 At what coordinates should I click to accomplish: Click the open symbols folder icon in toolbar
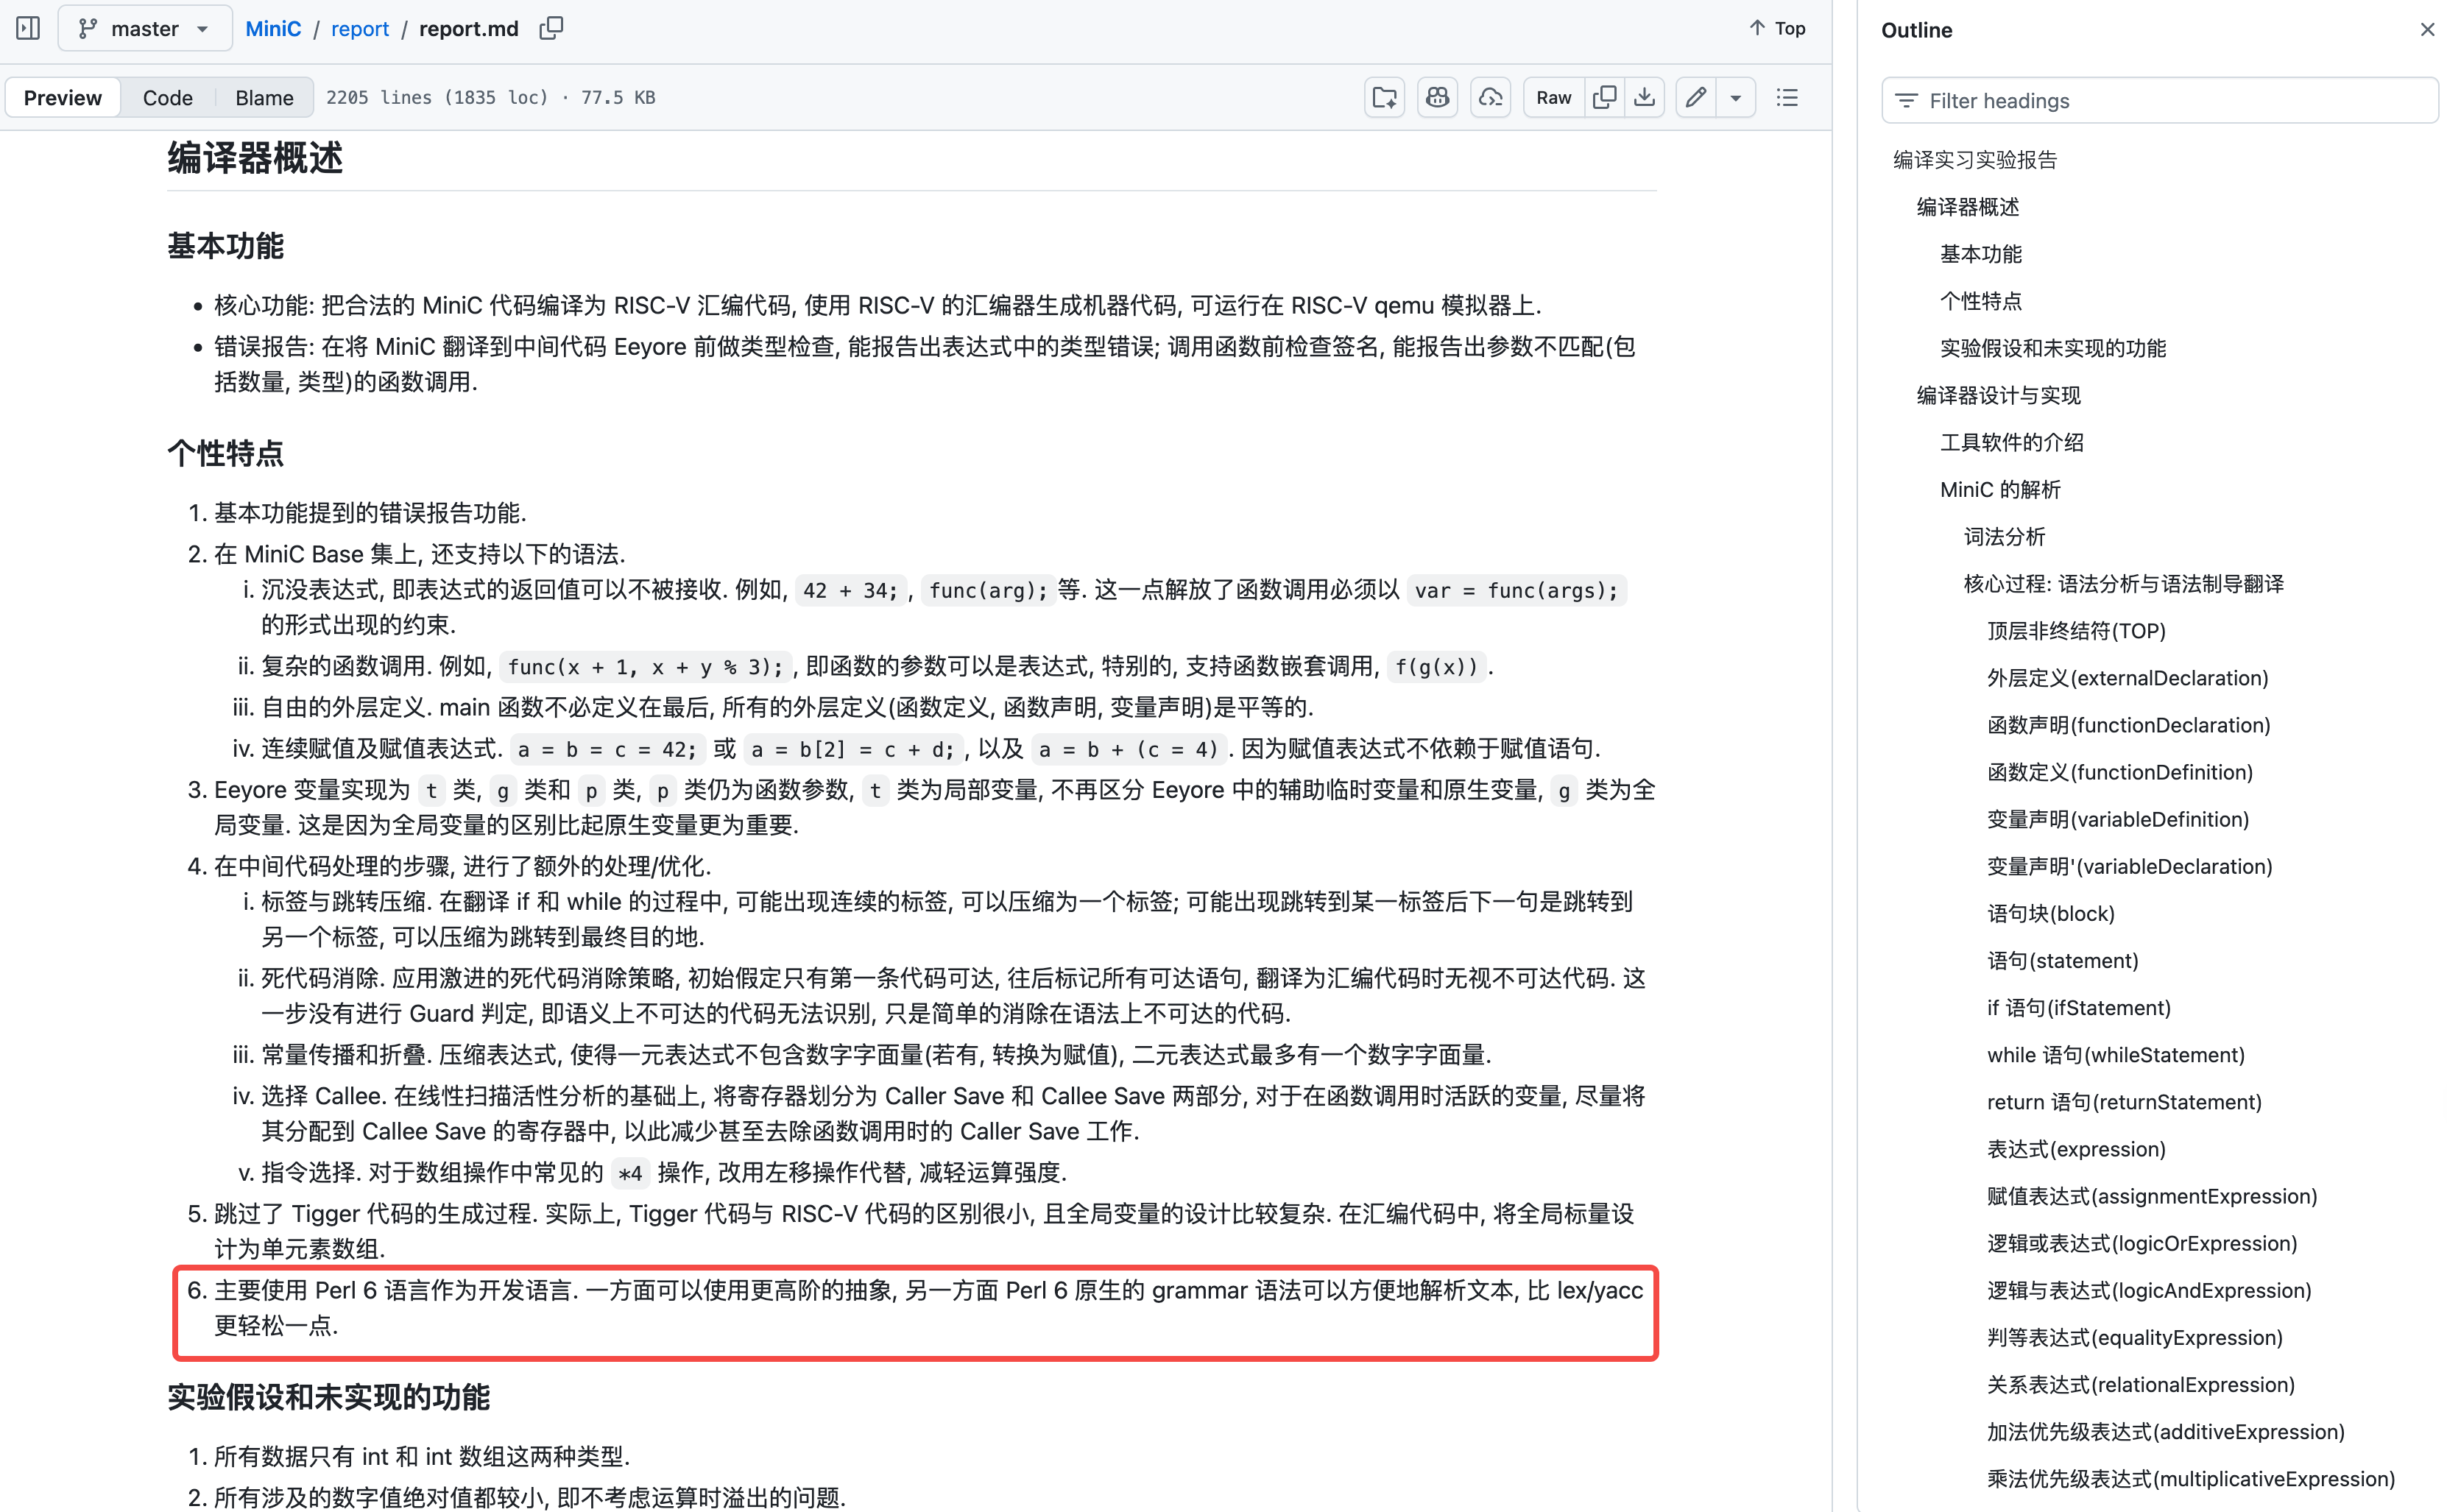point(1384,97)
